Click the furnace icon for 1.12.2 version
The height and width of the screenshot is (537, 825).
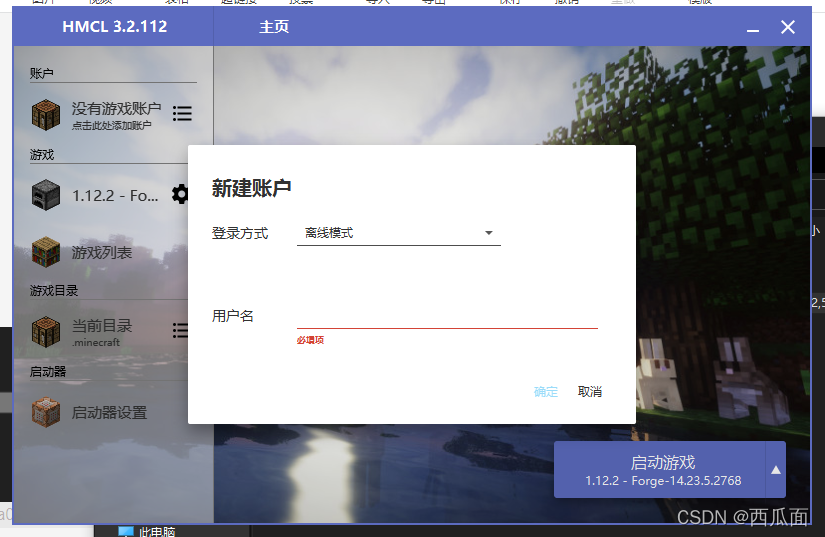click(46, 195)
